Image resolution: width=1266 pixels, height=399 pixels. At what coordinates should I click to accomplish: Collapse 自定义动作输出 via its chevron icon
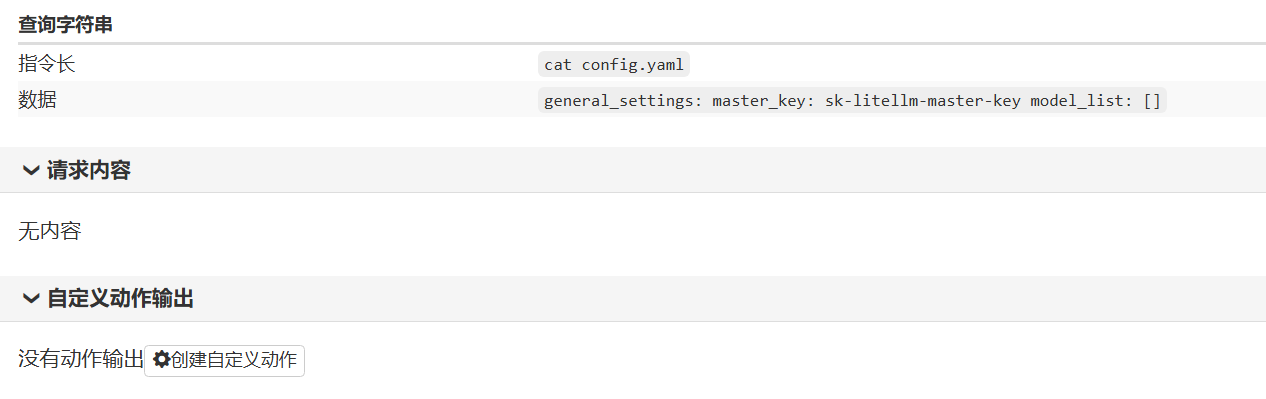[31, 299]
